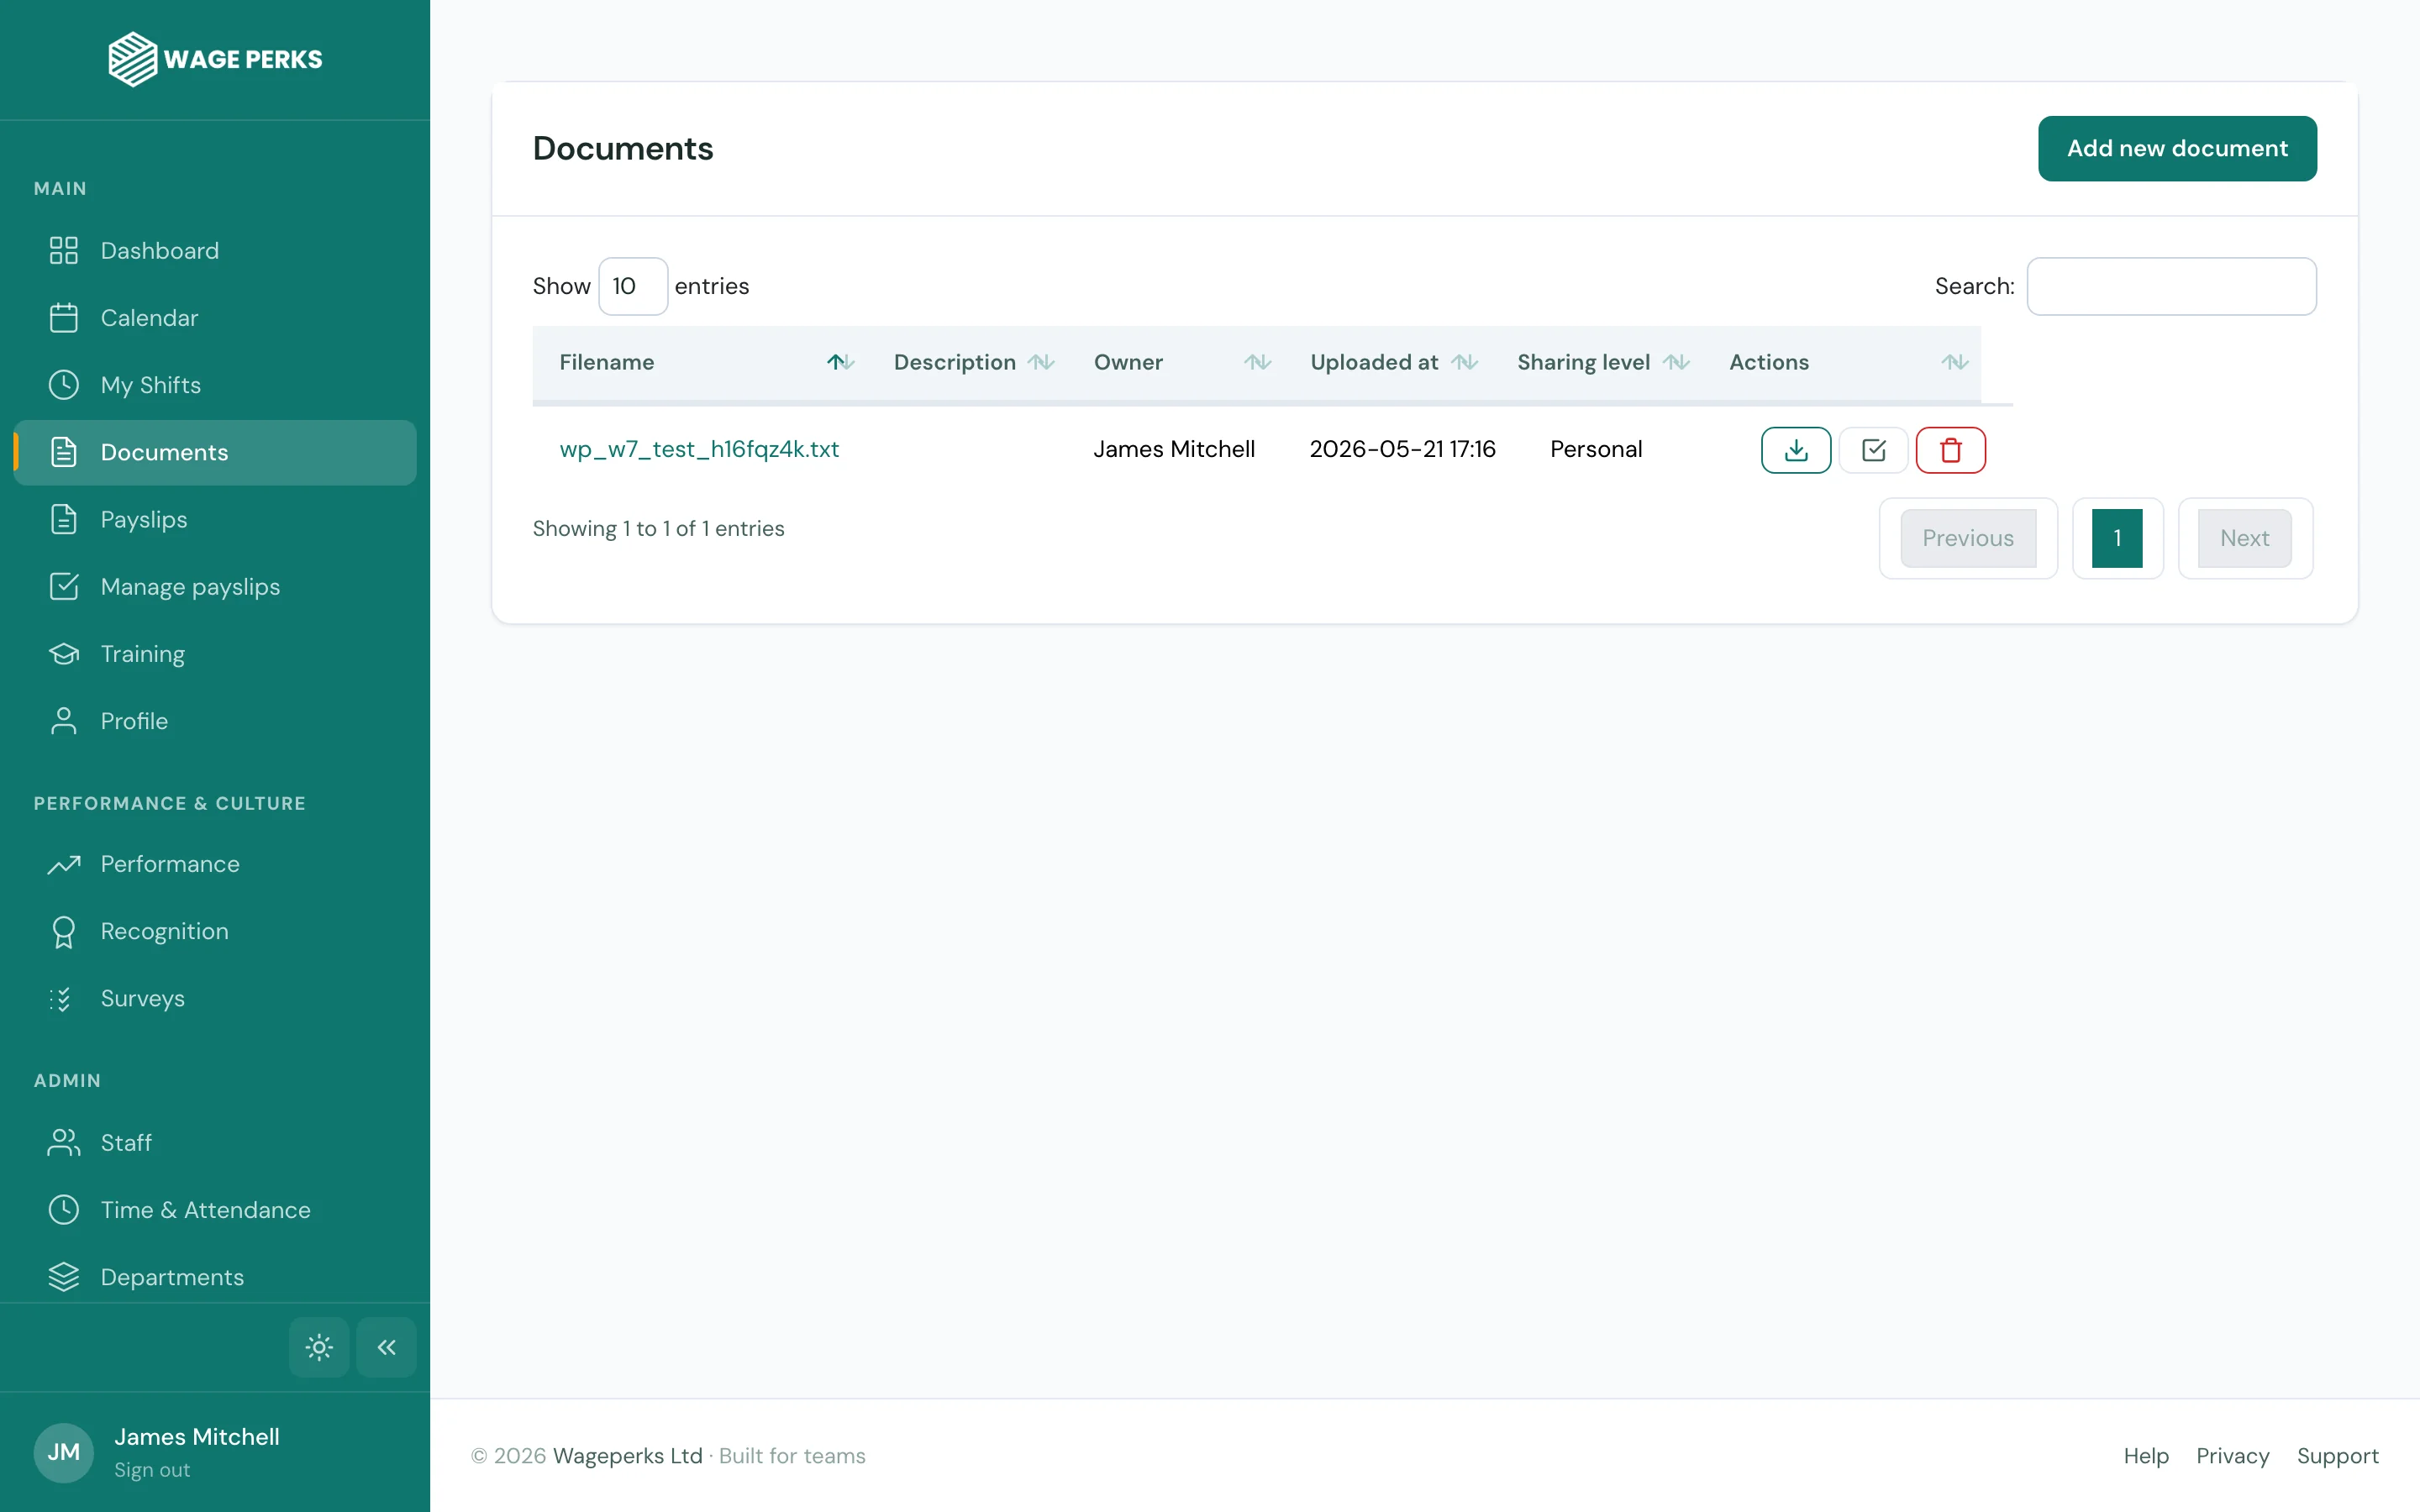This screenshot has width=2420, height=1512.
Task: Click the Add new document button
Action: (2177, 148)
